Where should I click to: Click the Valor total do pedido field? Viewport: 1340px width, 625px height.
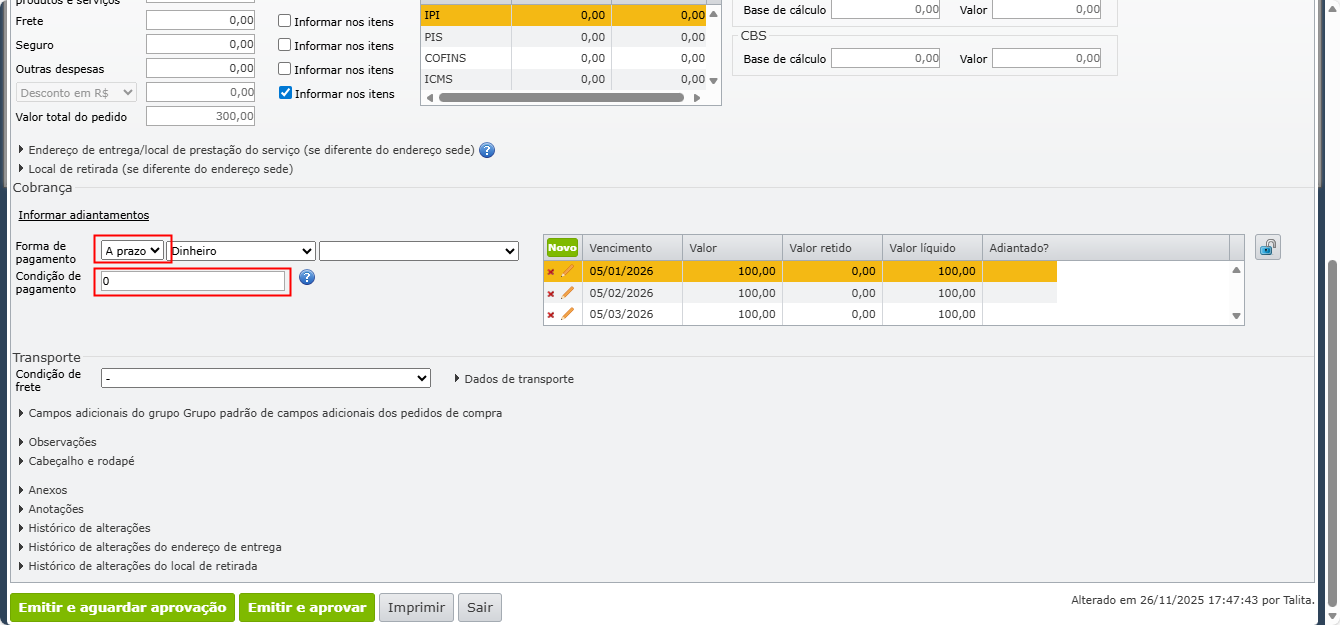[201, 116]
